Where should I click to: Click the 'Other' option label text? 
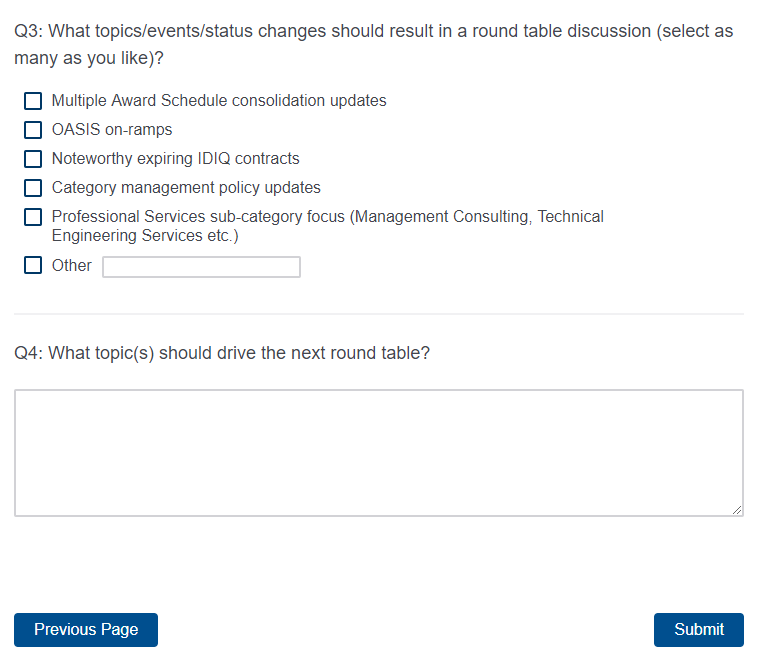click(x=72, y=266)
